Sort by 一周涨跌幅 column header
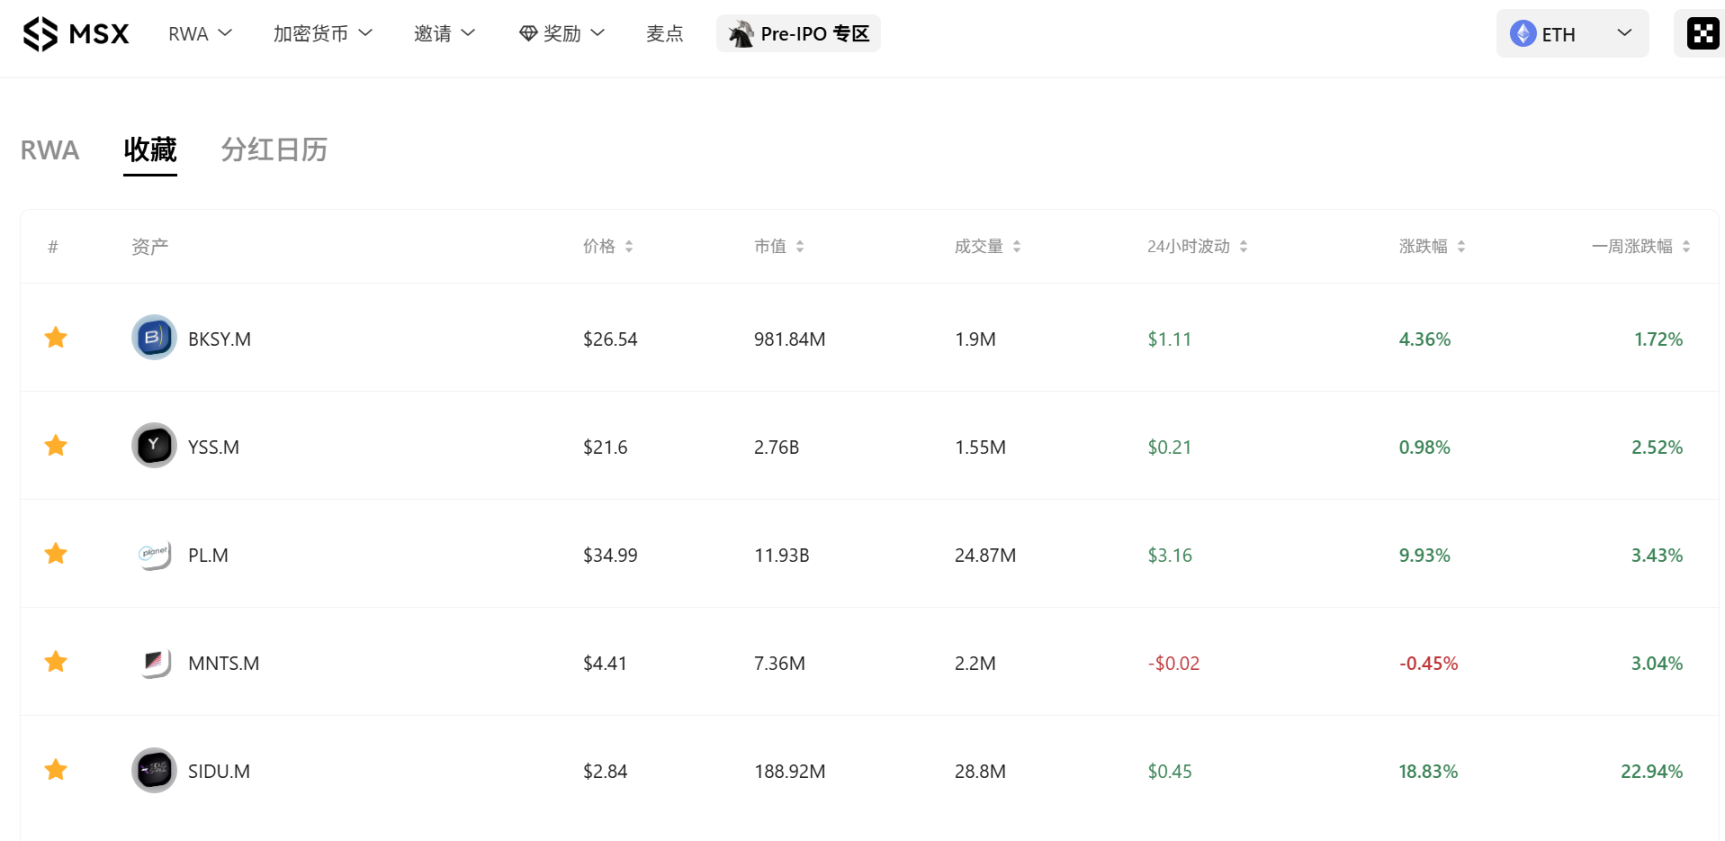Screen dimensions: 1725x841 [1640, 246]
